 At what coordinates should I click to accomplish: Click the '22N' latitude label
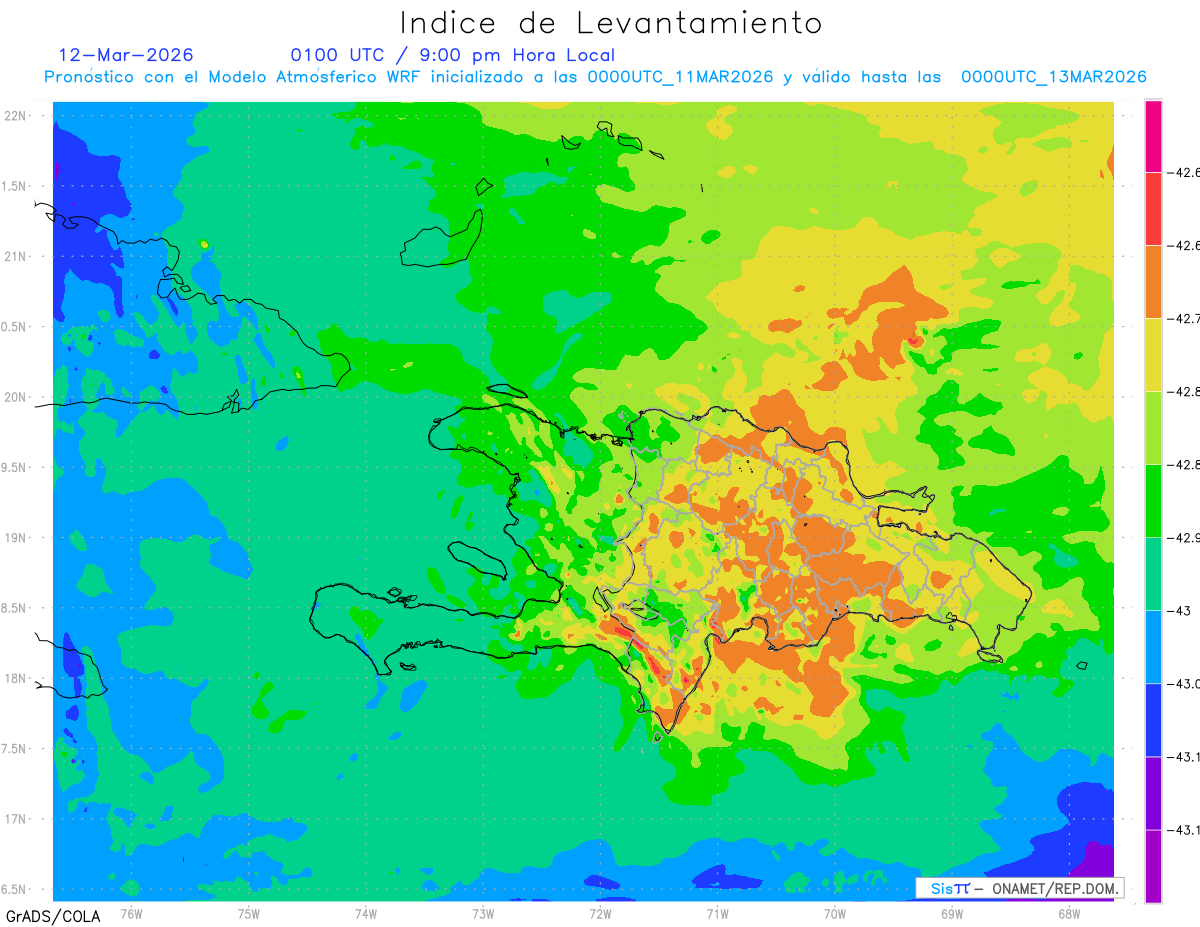tap(17, 116)
